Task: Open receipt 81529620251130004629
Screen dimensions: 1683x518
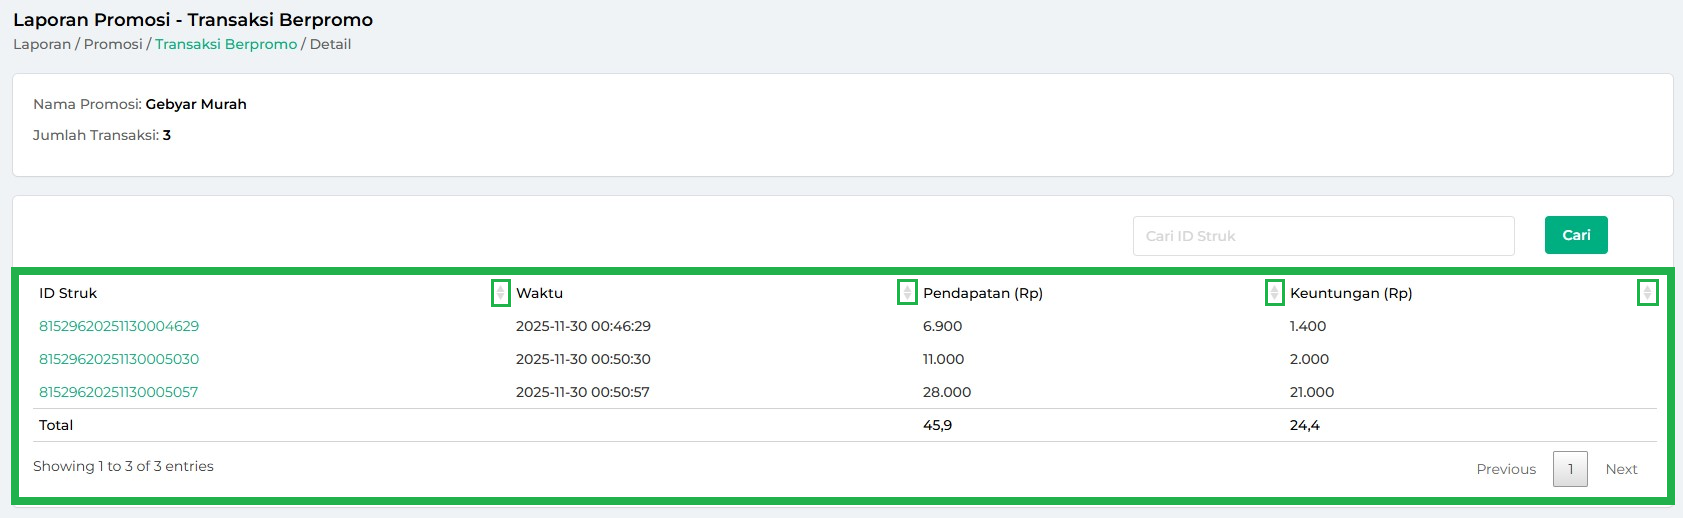Action: pos(119,326)
